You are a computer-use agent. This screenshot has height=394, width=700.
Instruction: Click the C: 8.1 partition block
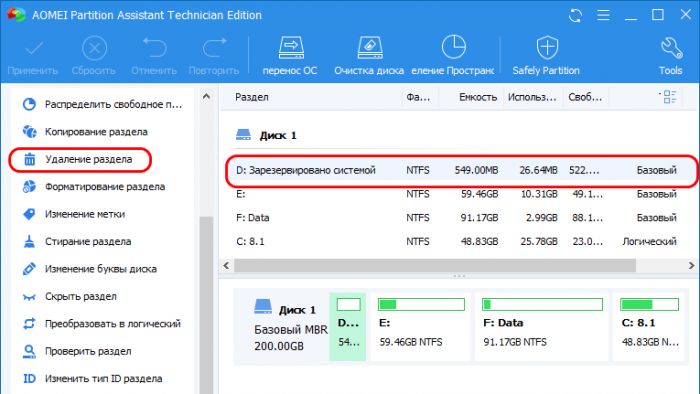649,327
